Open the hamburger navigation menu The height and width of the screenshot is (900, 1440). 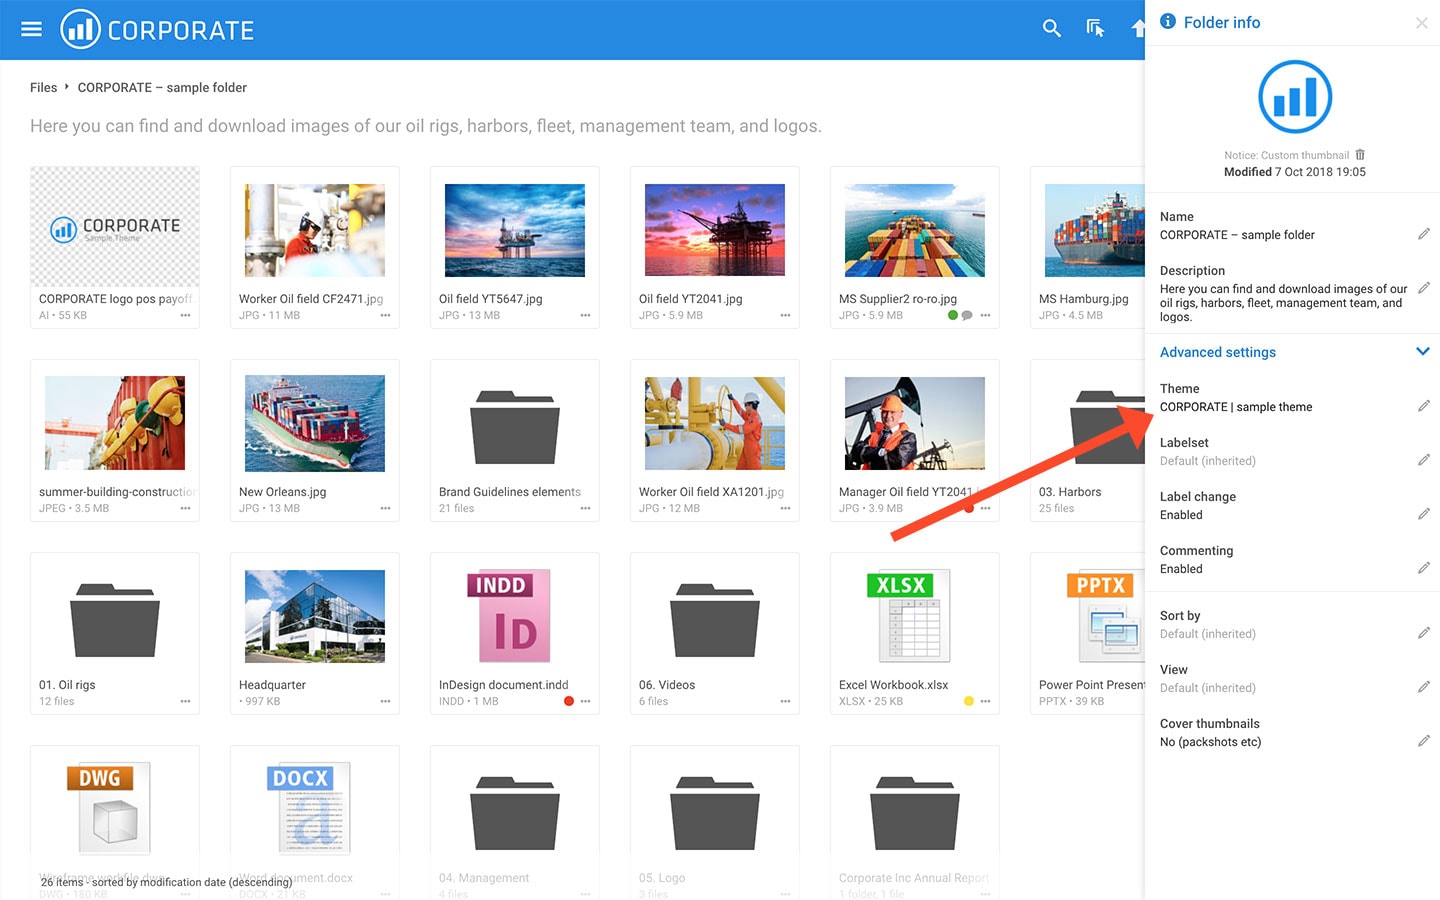click(31, 29)
